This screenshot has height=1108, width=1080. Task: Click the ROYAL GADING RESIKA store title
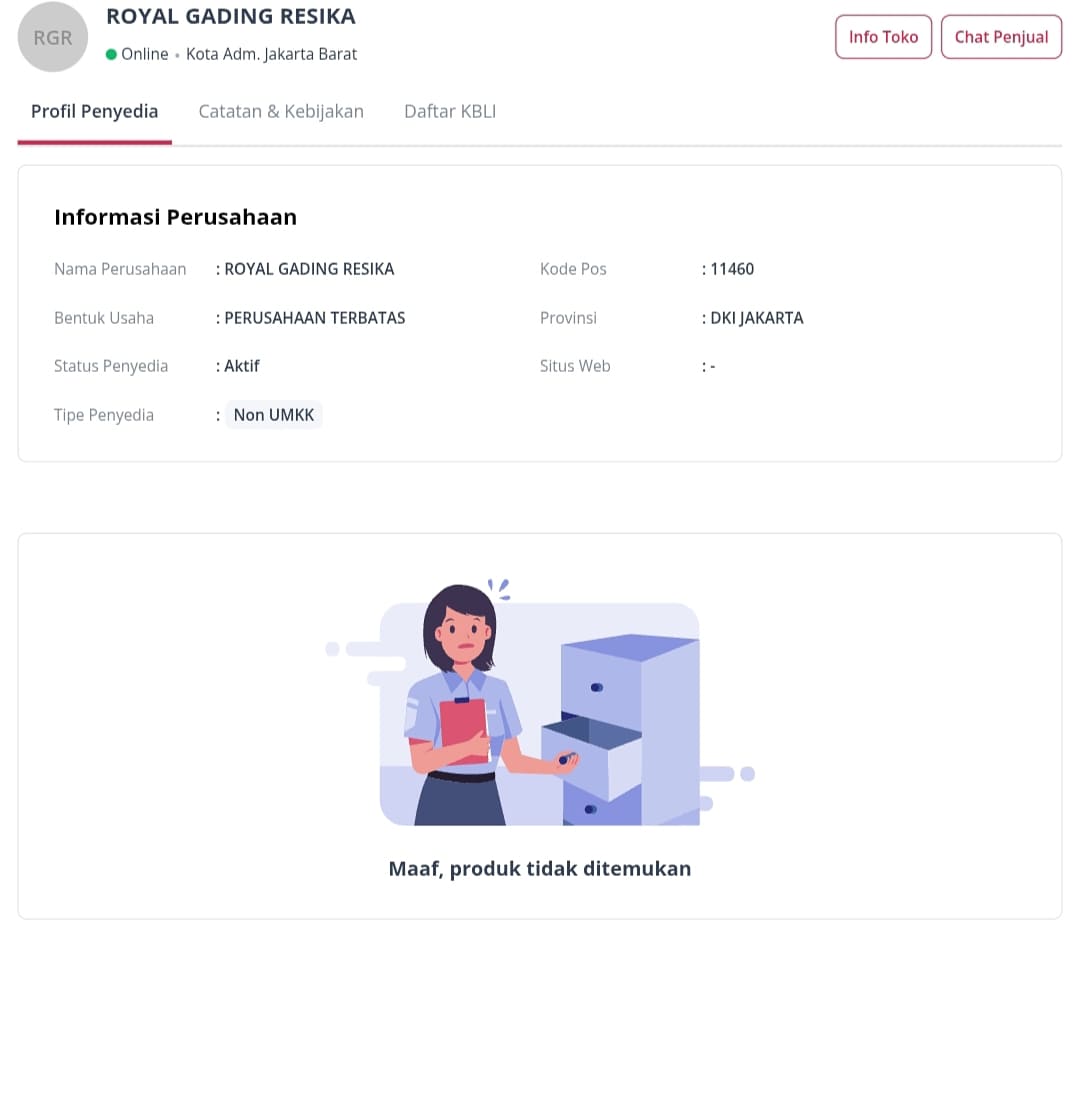231,16
